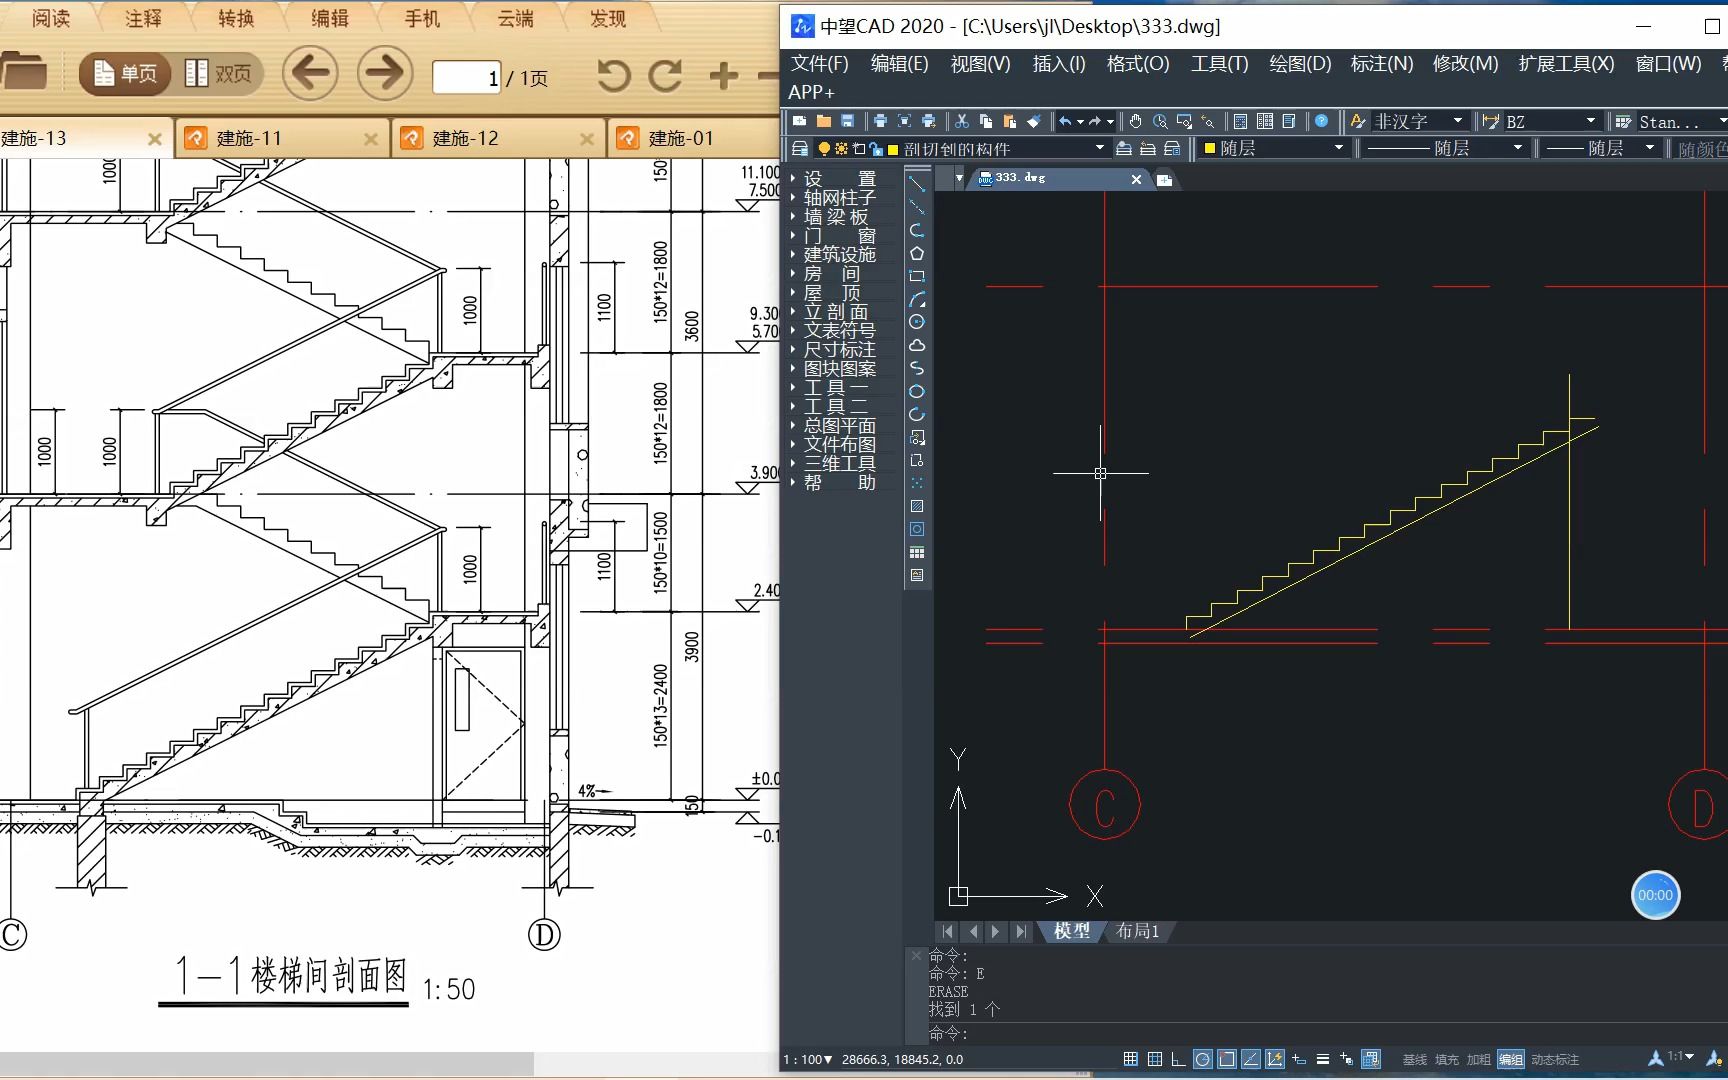
Task: Open the 格式(O) menu
Action: tap(1138, 64)
